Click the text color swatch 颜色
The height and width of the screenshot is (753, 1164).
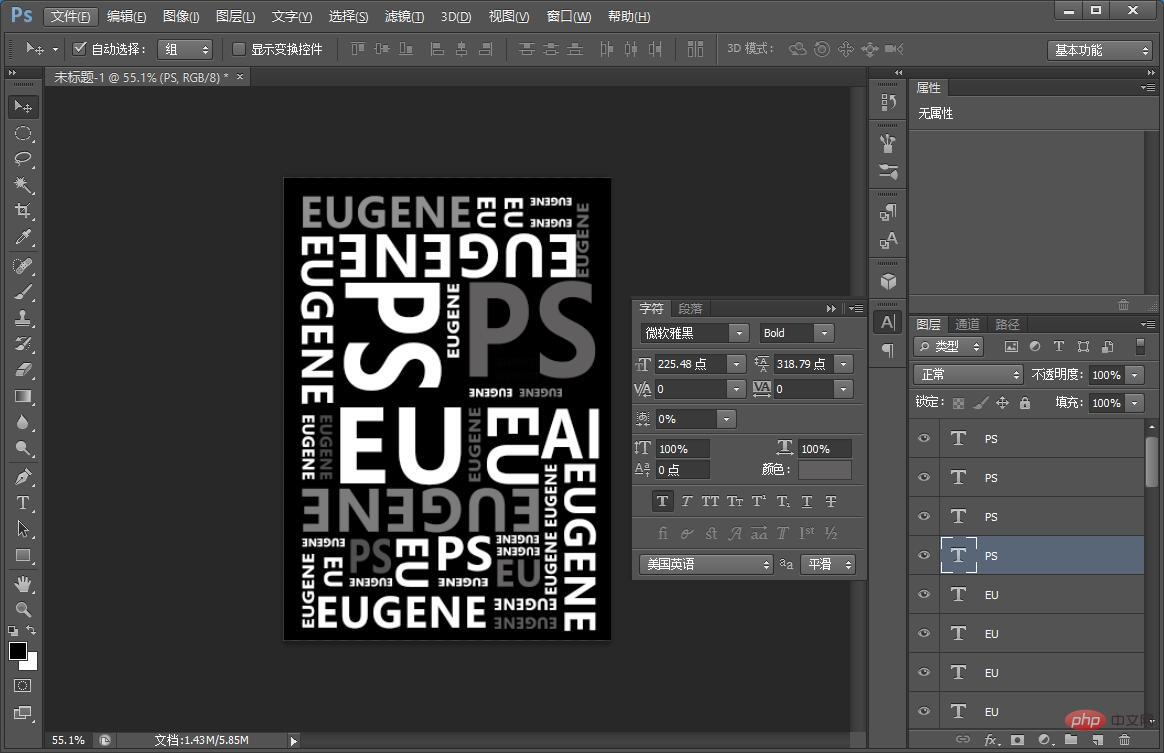pos(825,469)
